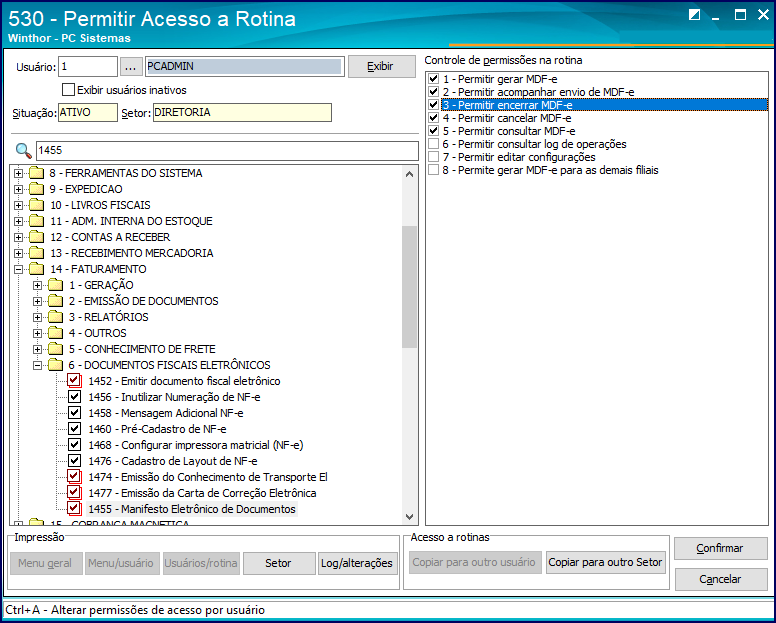Click folder icon of 4 - OUTROS
This screenshot has height=623, width=776.
click(55, 333)
